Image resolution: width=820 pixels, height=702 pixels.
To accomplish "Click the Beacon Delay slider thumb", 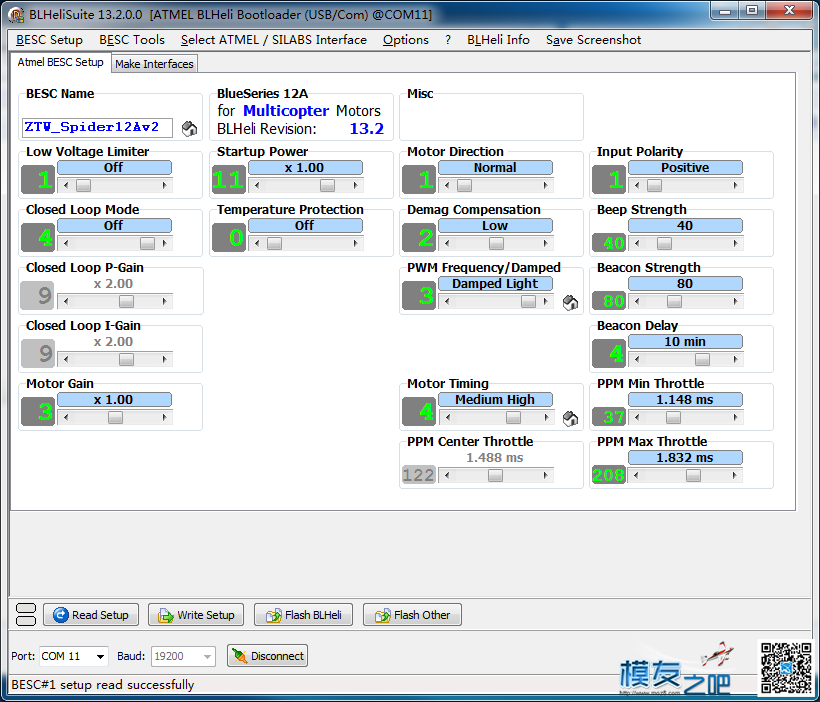I will pyautogui.click(x=702, y=359).
